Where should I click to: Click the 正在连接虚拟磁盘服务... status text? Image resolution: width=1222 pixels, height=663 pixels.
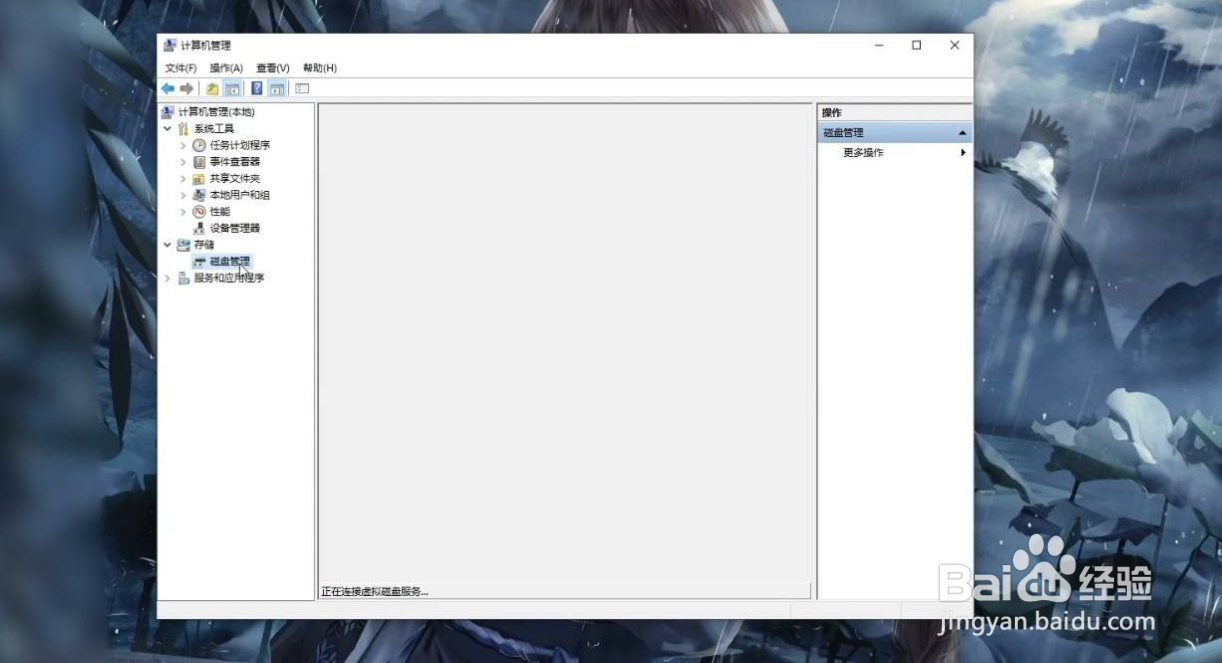(x=375, y=592)
